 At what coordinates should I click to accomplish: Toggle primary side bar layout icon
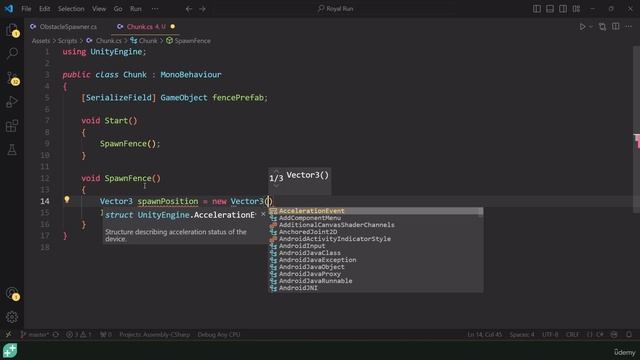pyautogui.click(x=537, y=9)
